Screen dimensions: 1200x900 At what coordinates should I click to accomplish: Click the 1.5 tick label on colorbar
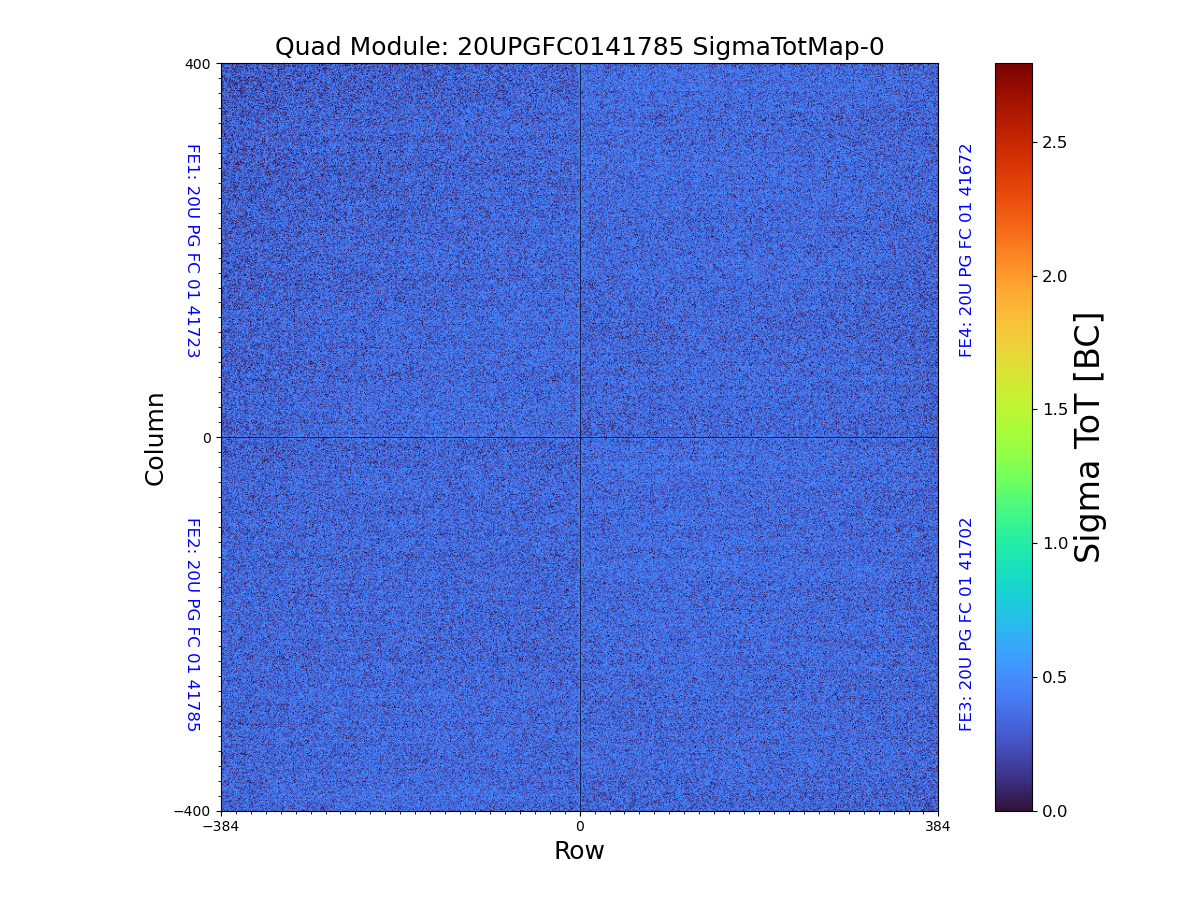(x=1054, y=410)
